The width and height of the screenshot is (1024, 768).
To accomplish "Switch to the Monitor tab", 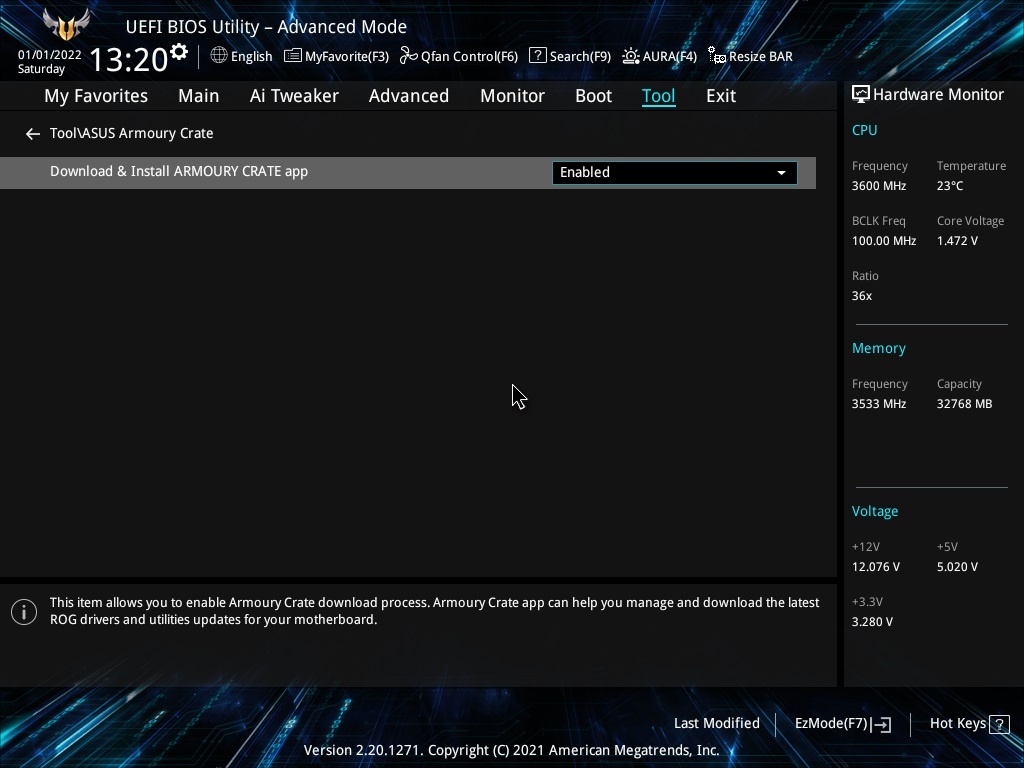I will [513, 96].
